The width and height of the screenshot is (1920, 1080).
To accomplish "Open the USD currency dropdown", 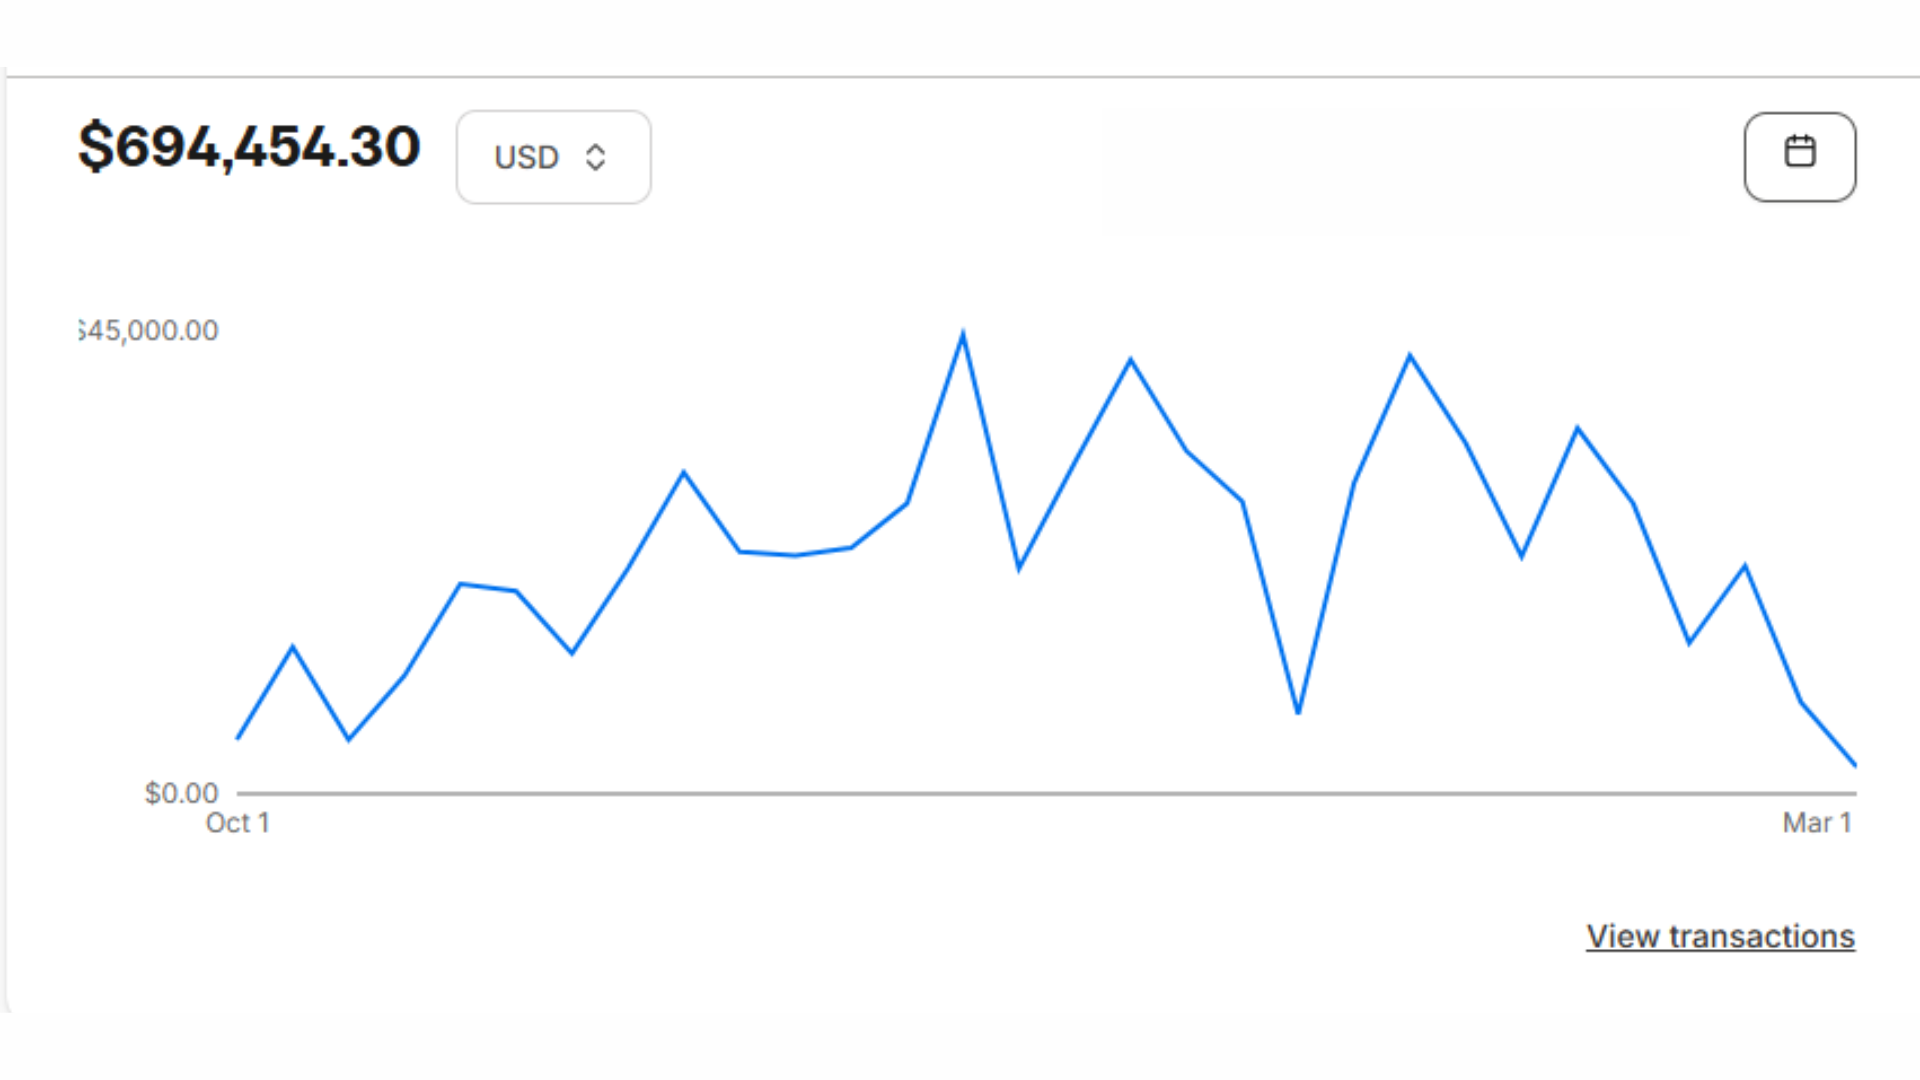I will coord(554,157).
